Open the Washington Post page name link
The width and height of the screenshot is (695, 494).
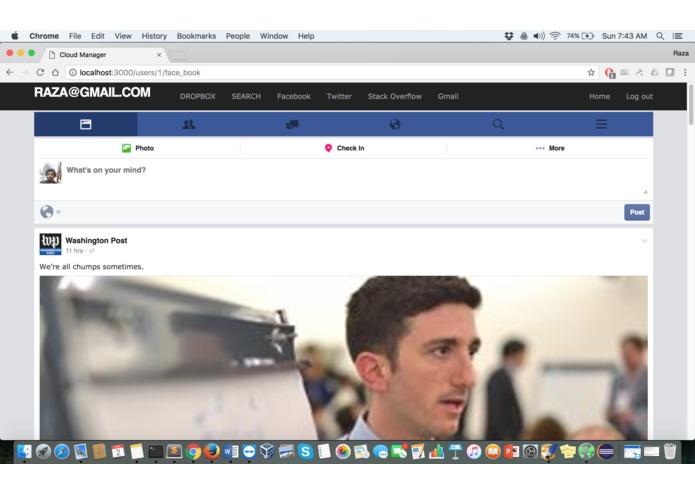pyautogui.click(x=96, y=241)
